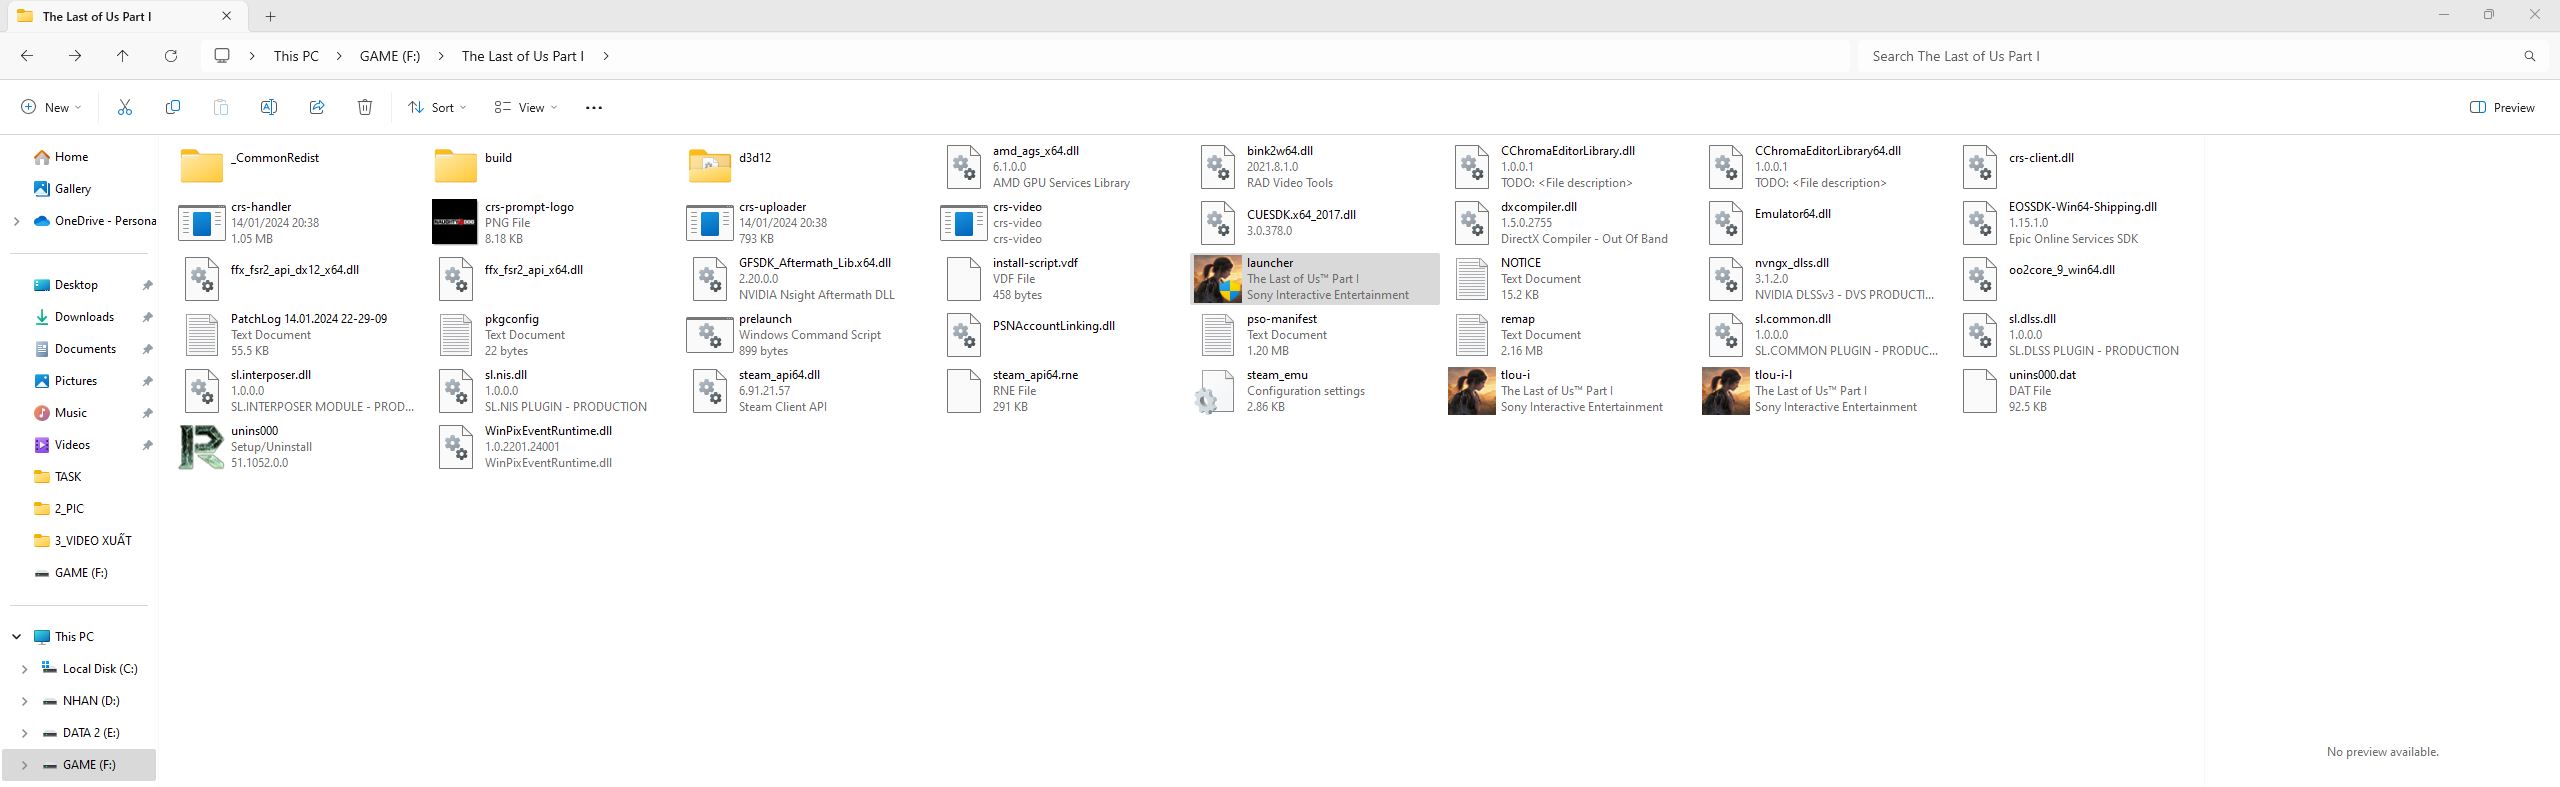The image size is (2560, 787).
Task: Refresh the folder view
Action: pos(171,56)
